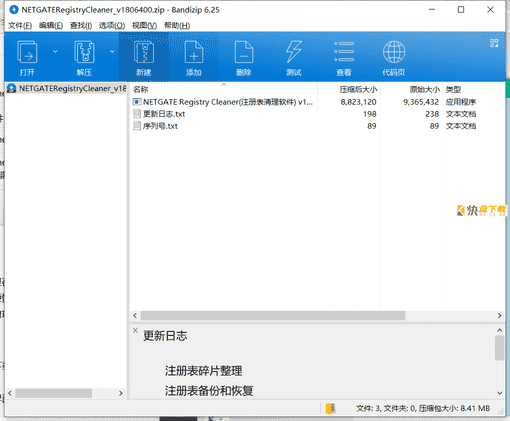Click the status bar file count text
This screenshot has height=421, width=510.
[x=423, y=408]
